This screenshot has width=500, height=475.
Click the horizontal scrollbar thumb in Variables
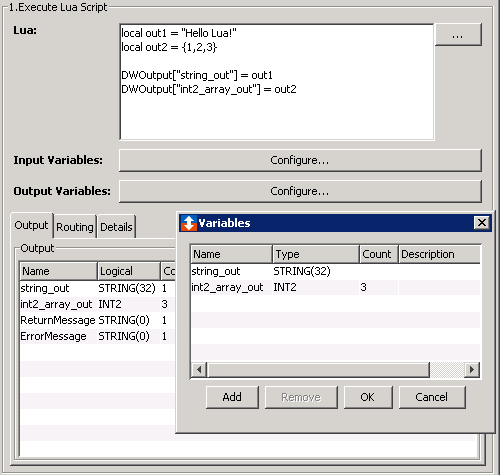pos(318,370)
